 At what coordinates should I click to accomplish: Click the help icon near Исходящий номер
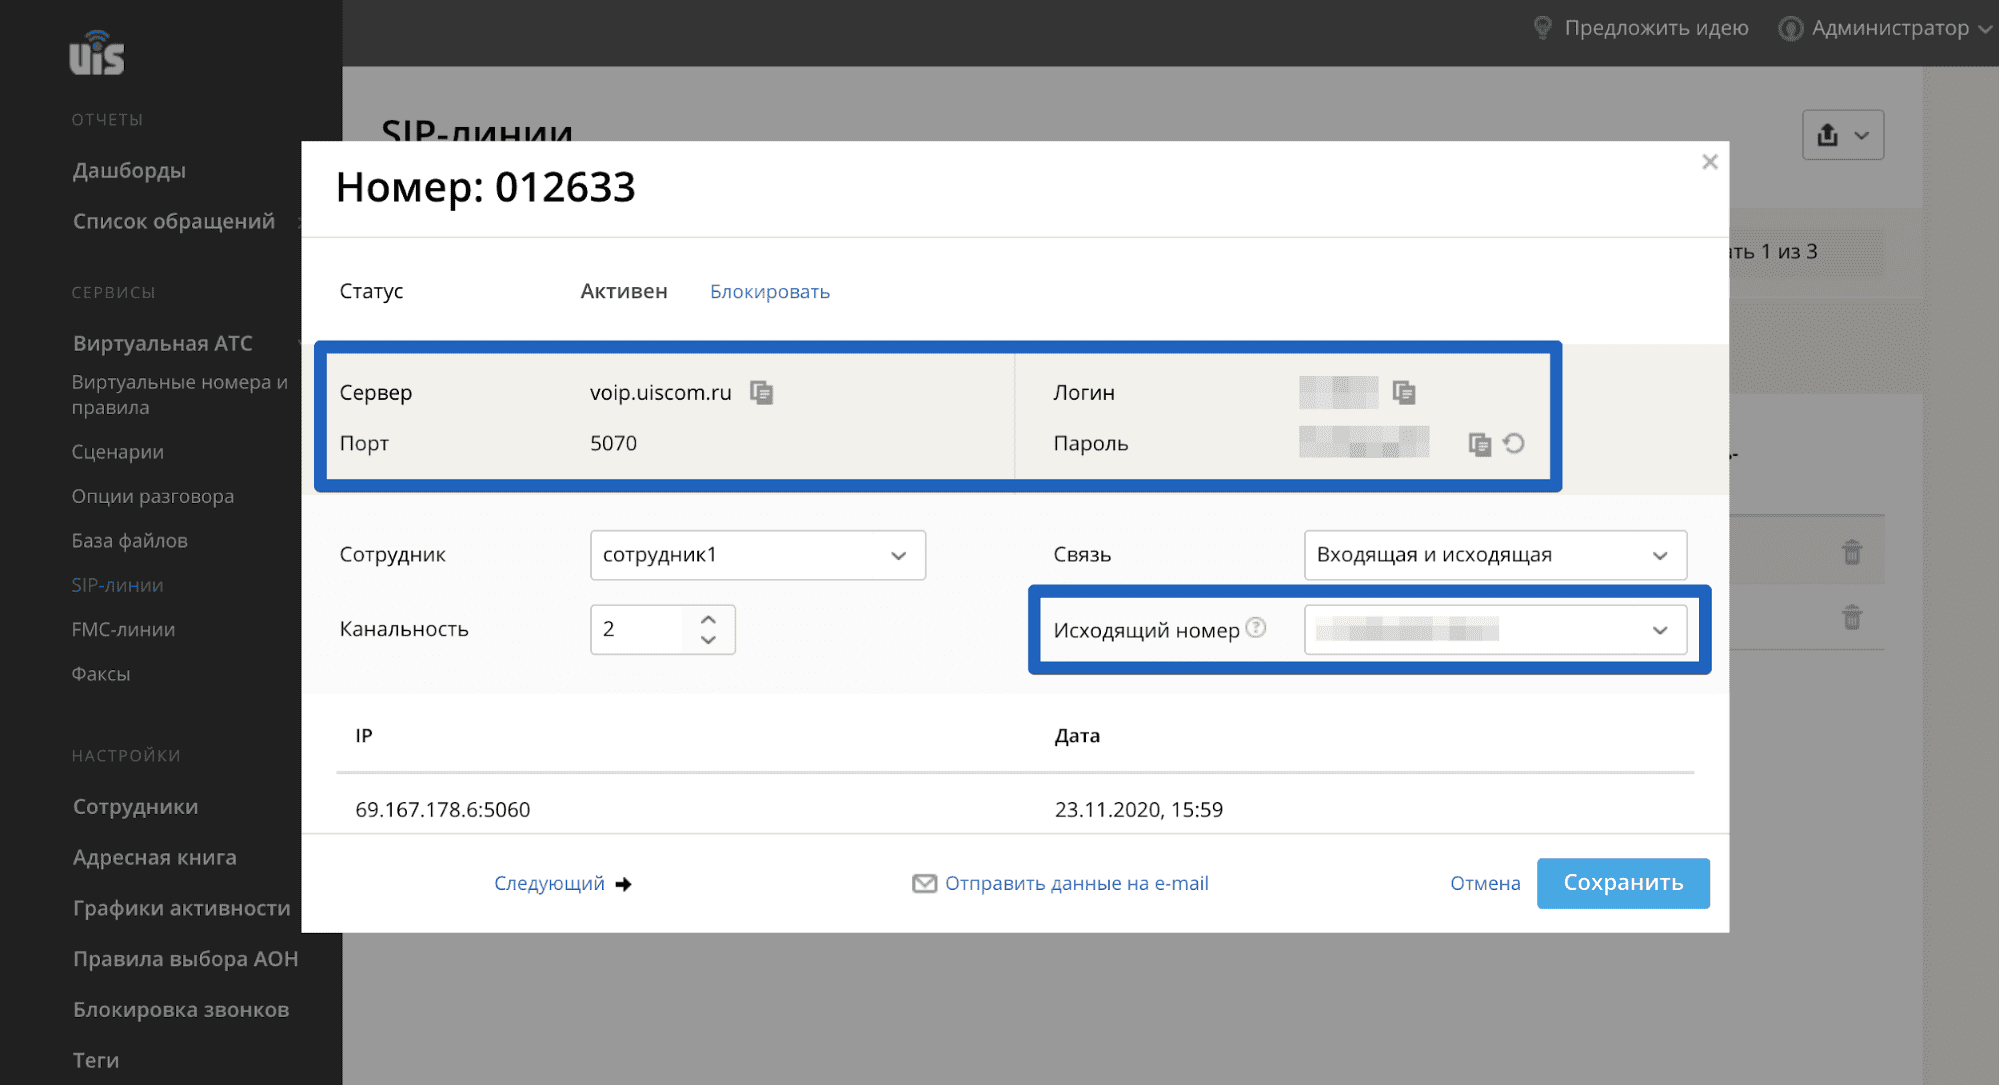[1257, 628]
